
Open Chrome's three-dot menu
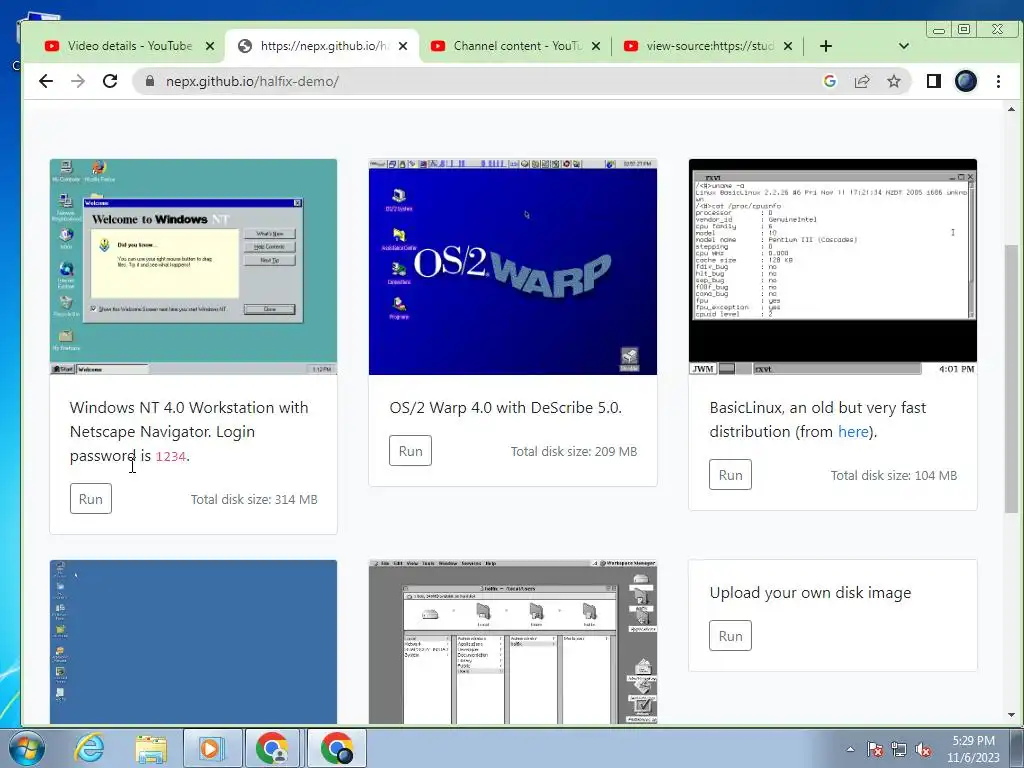click(999, 81)
